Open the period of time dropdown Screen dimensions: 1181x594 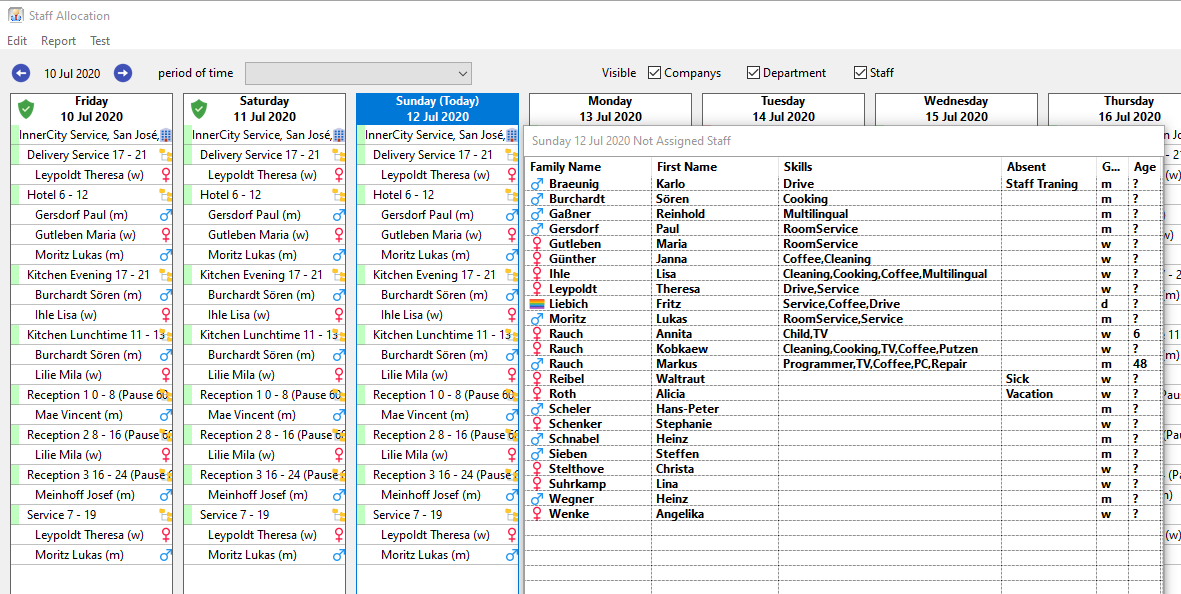tap(359, 73)
